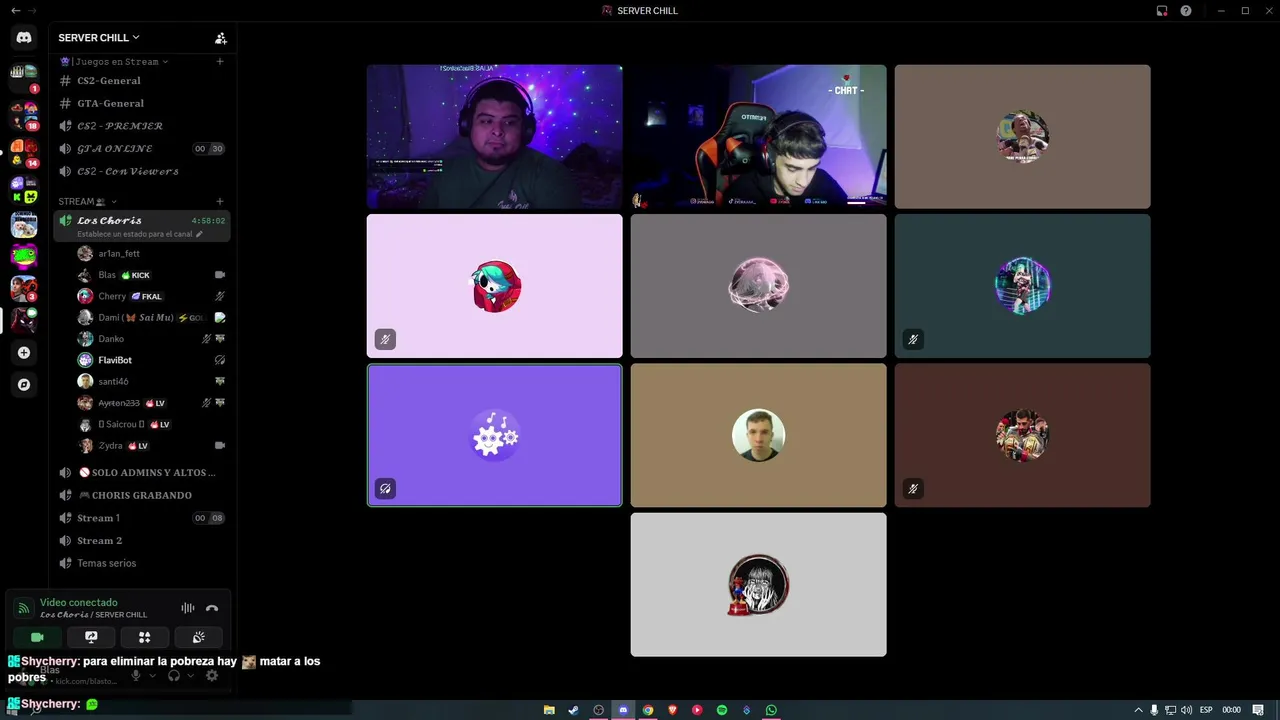Open the taskbar clock showing 00:00
The image size is (1280, 720).
pos(1232,710)
